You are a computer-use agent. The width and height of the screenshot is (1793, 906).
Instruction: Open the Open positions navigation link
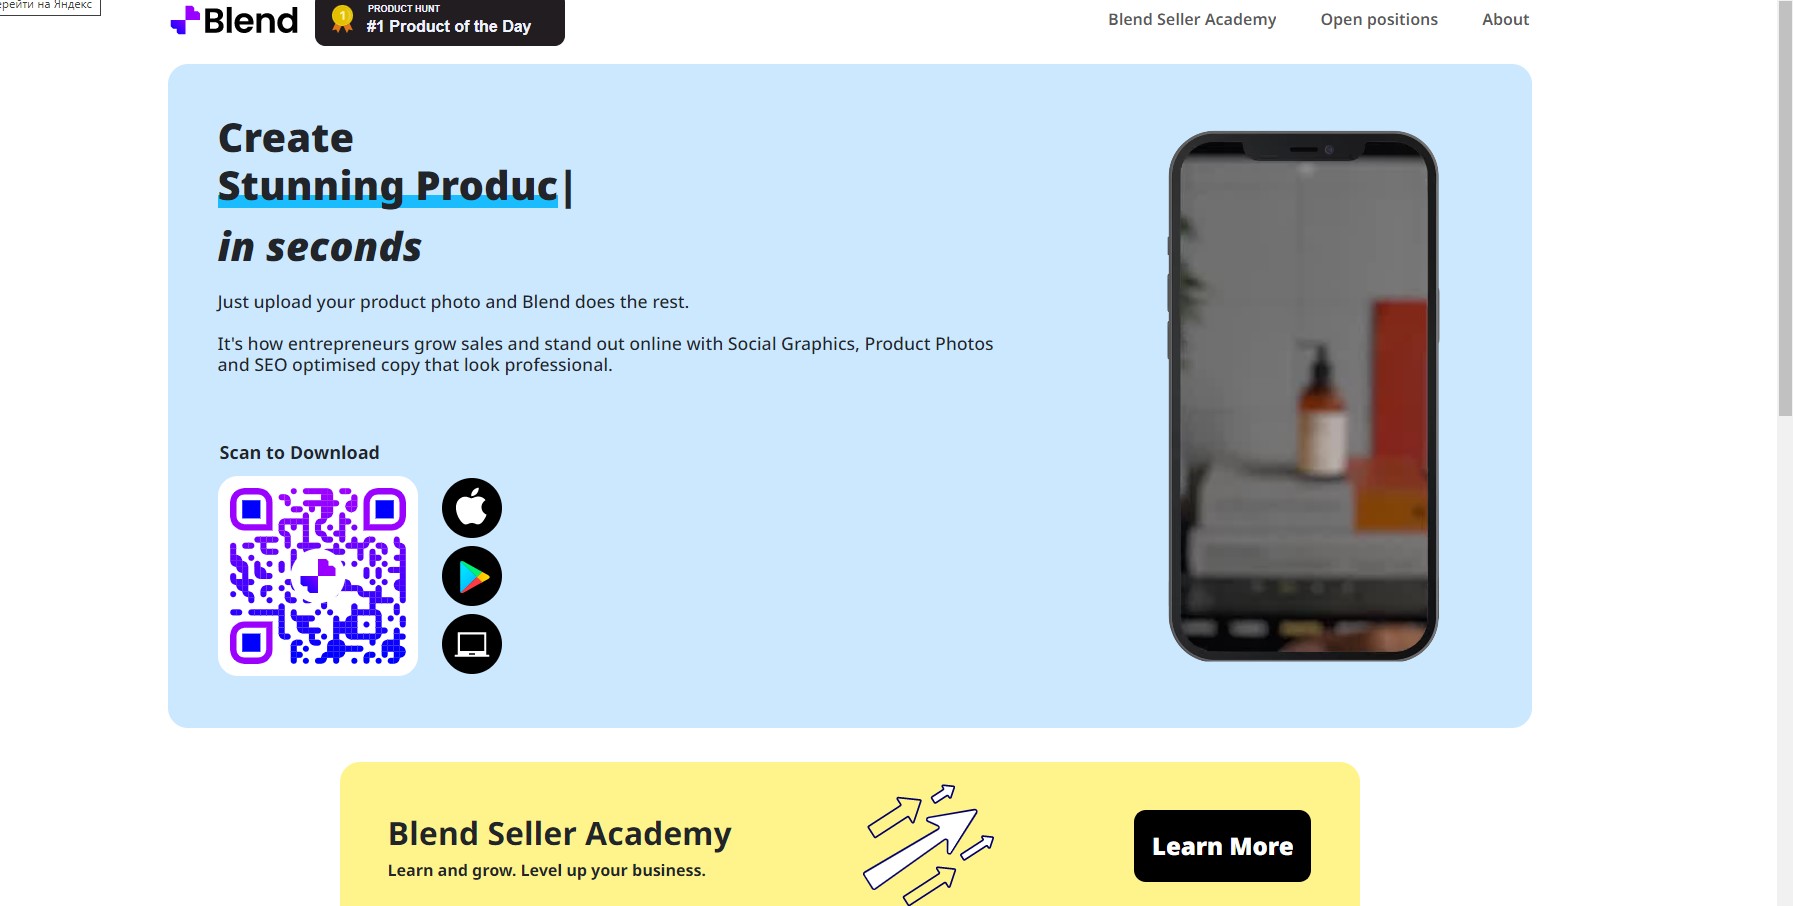pos(1379,19)
